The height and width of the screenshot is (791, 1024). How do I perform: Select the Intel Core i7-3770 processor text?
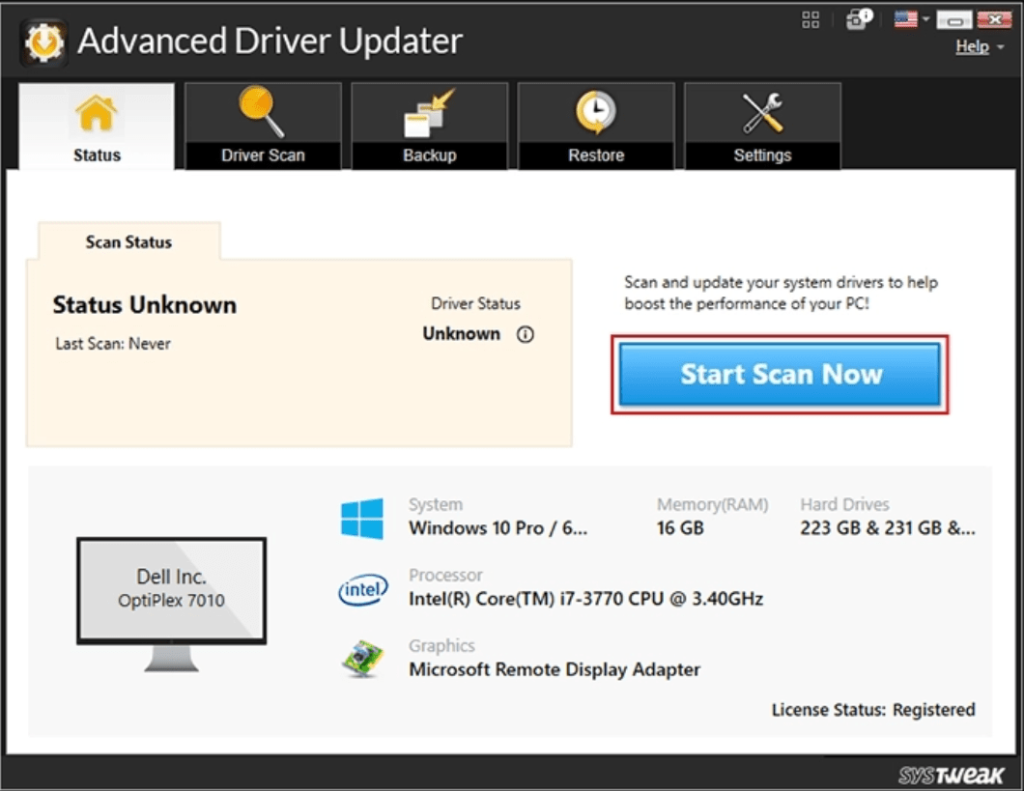[586, 599]
